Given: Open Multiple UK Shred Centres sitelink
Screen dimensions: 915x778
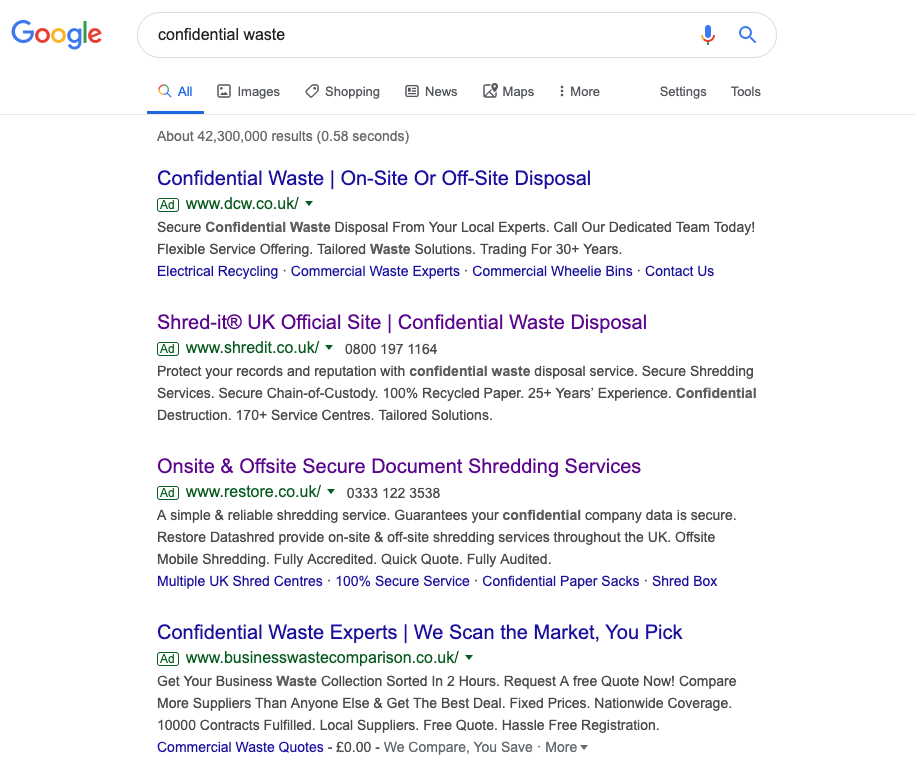Looking at the screenshot, I should coord(240,581).
